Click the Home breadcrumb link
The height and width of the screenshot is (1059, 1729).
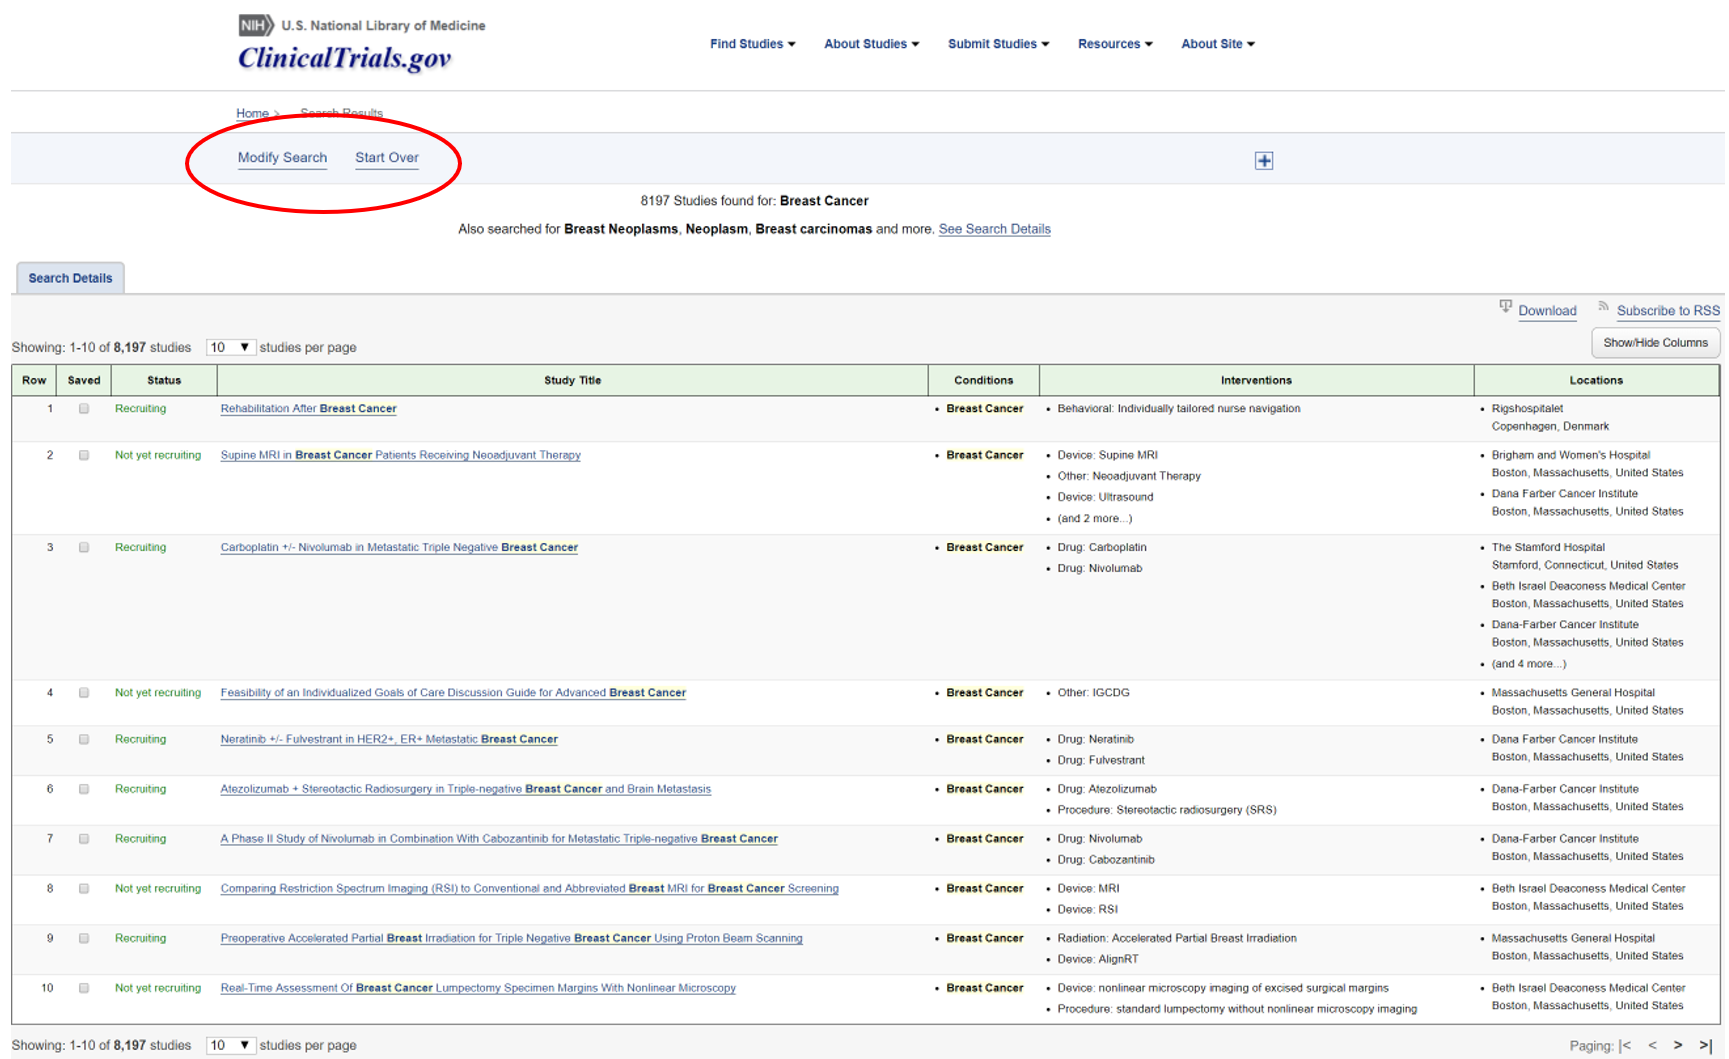252,113
